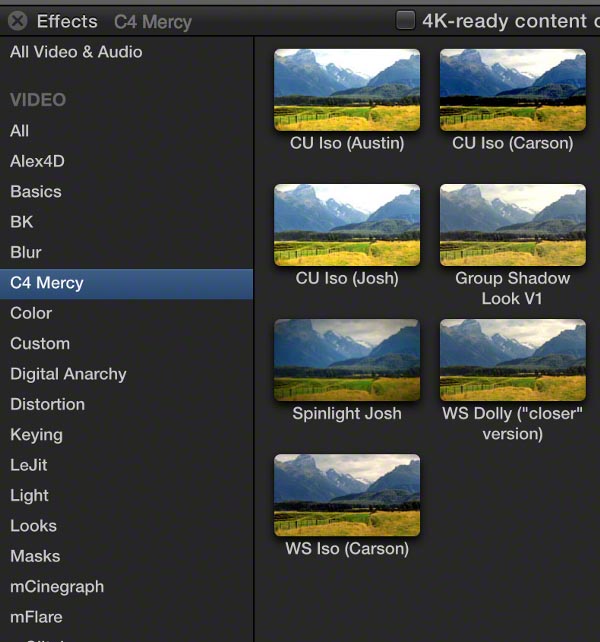Image resolution: width=600 pixels, height=642 pixels.
Task: Select the CU Iso (Josh) effect thumbnail
Action: 347,225
